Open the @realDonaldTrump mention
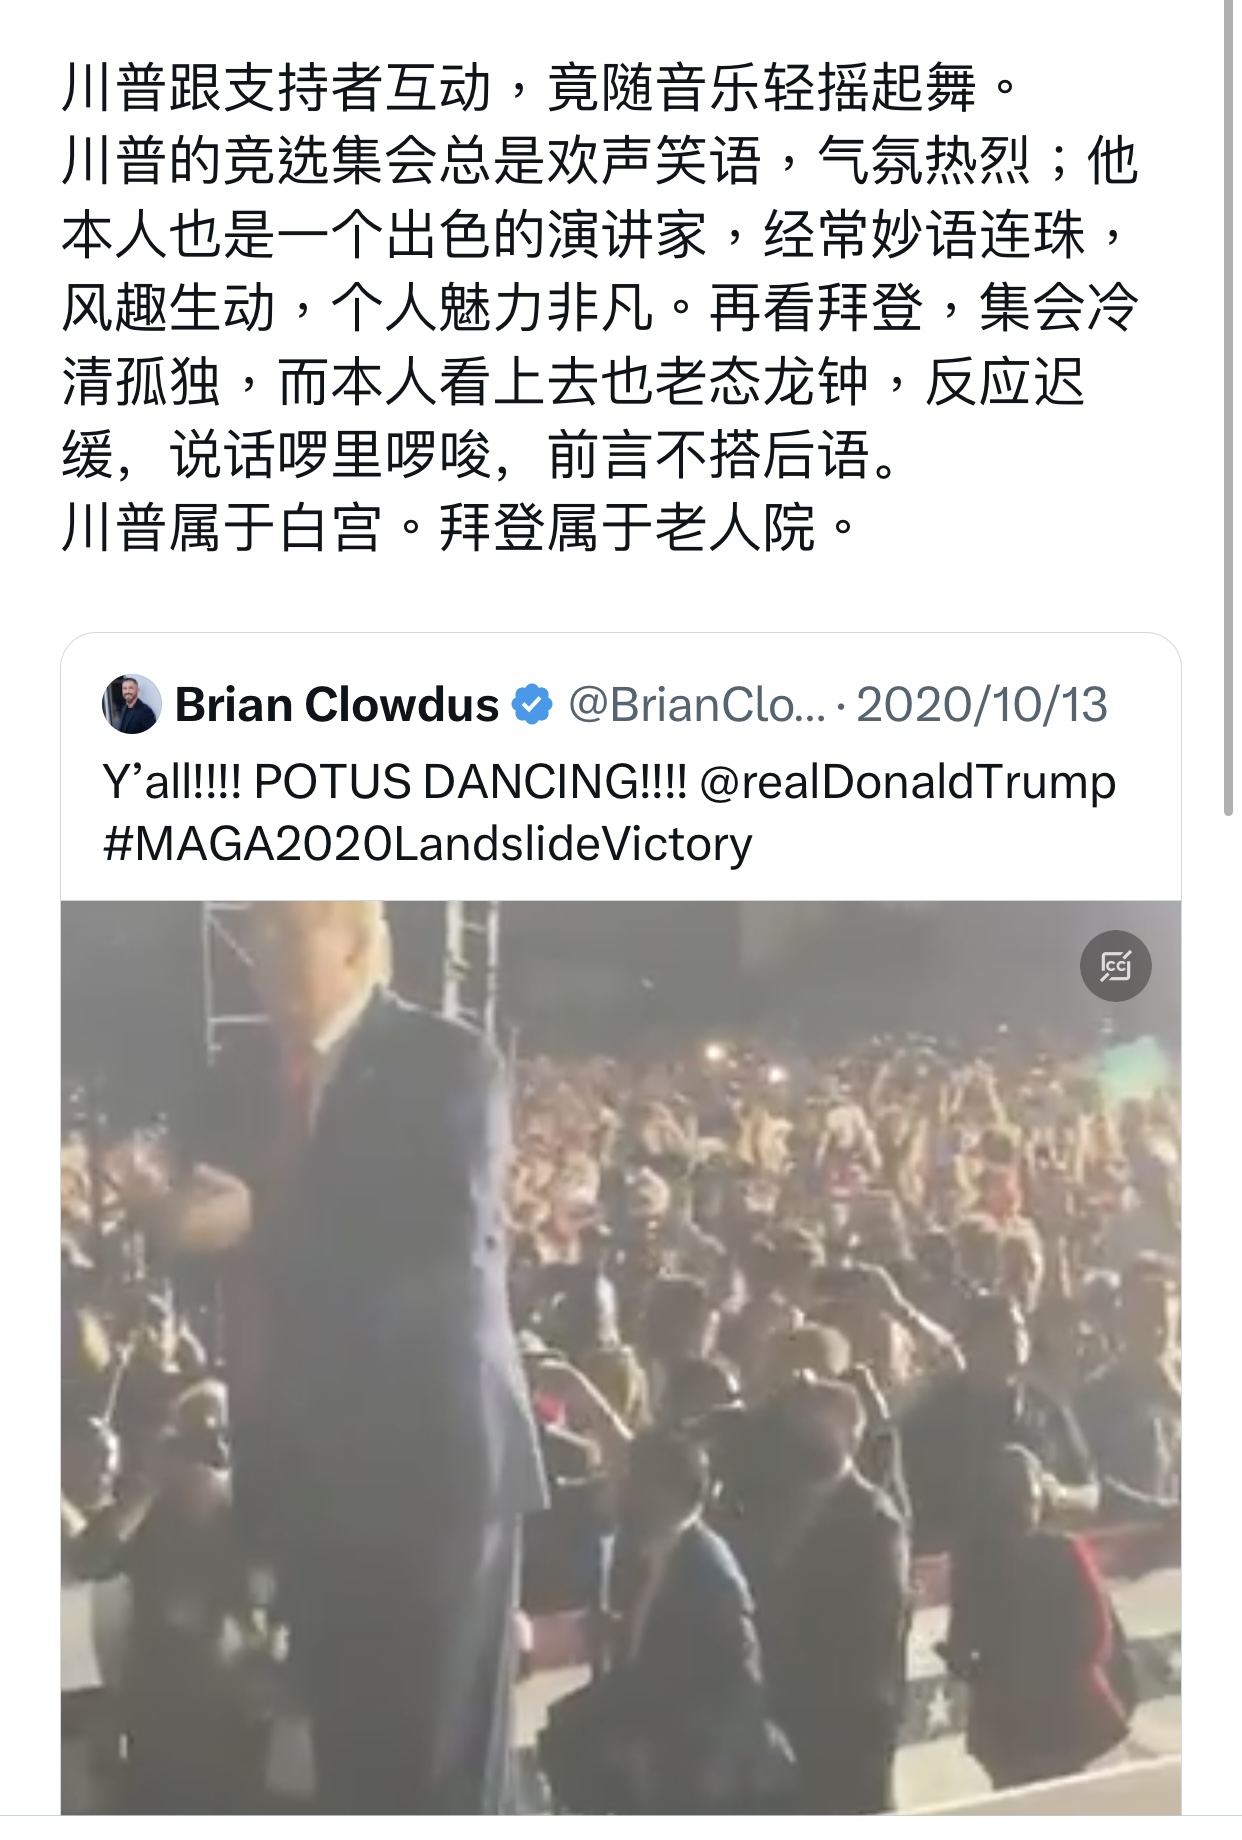 [x=908, y=781]
